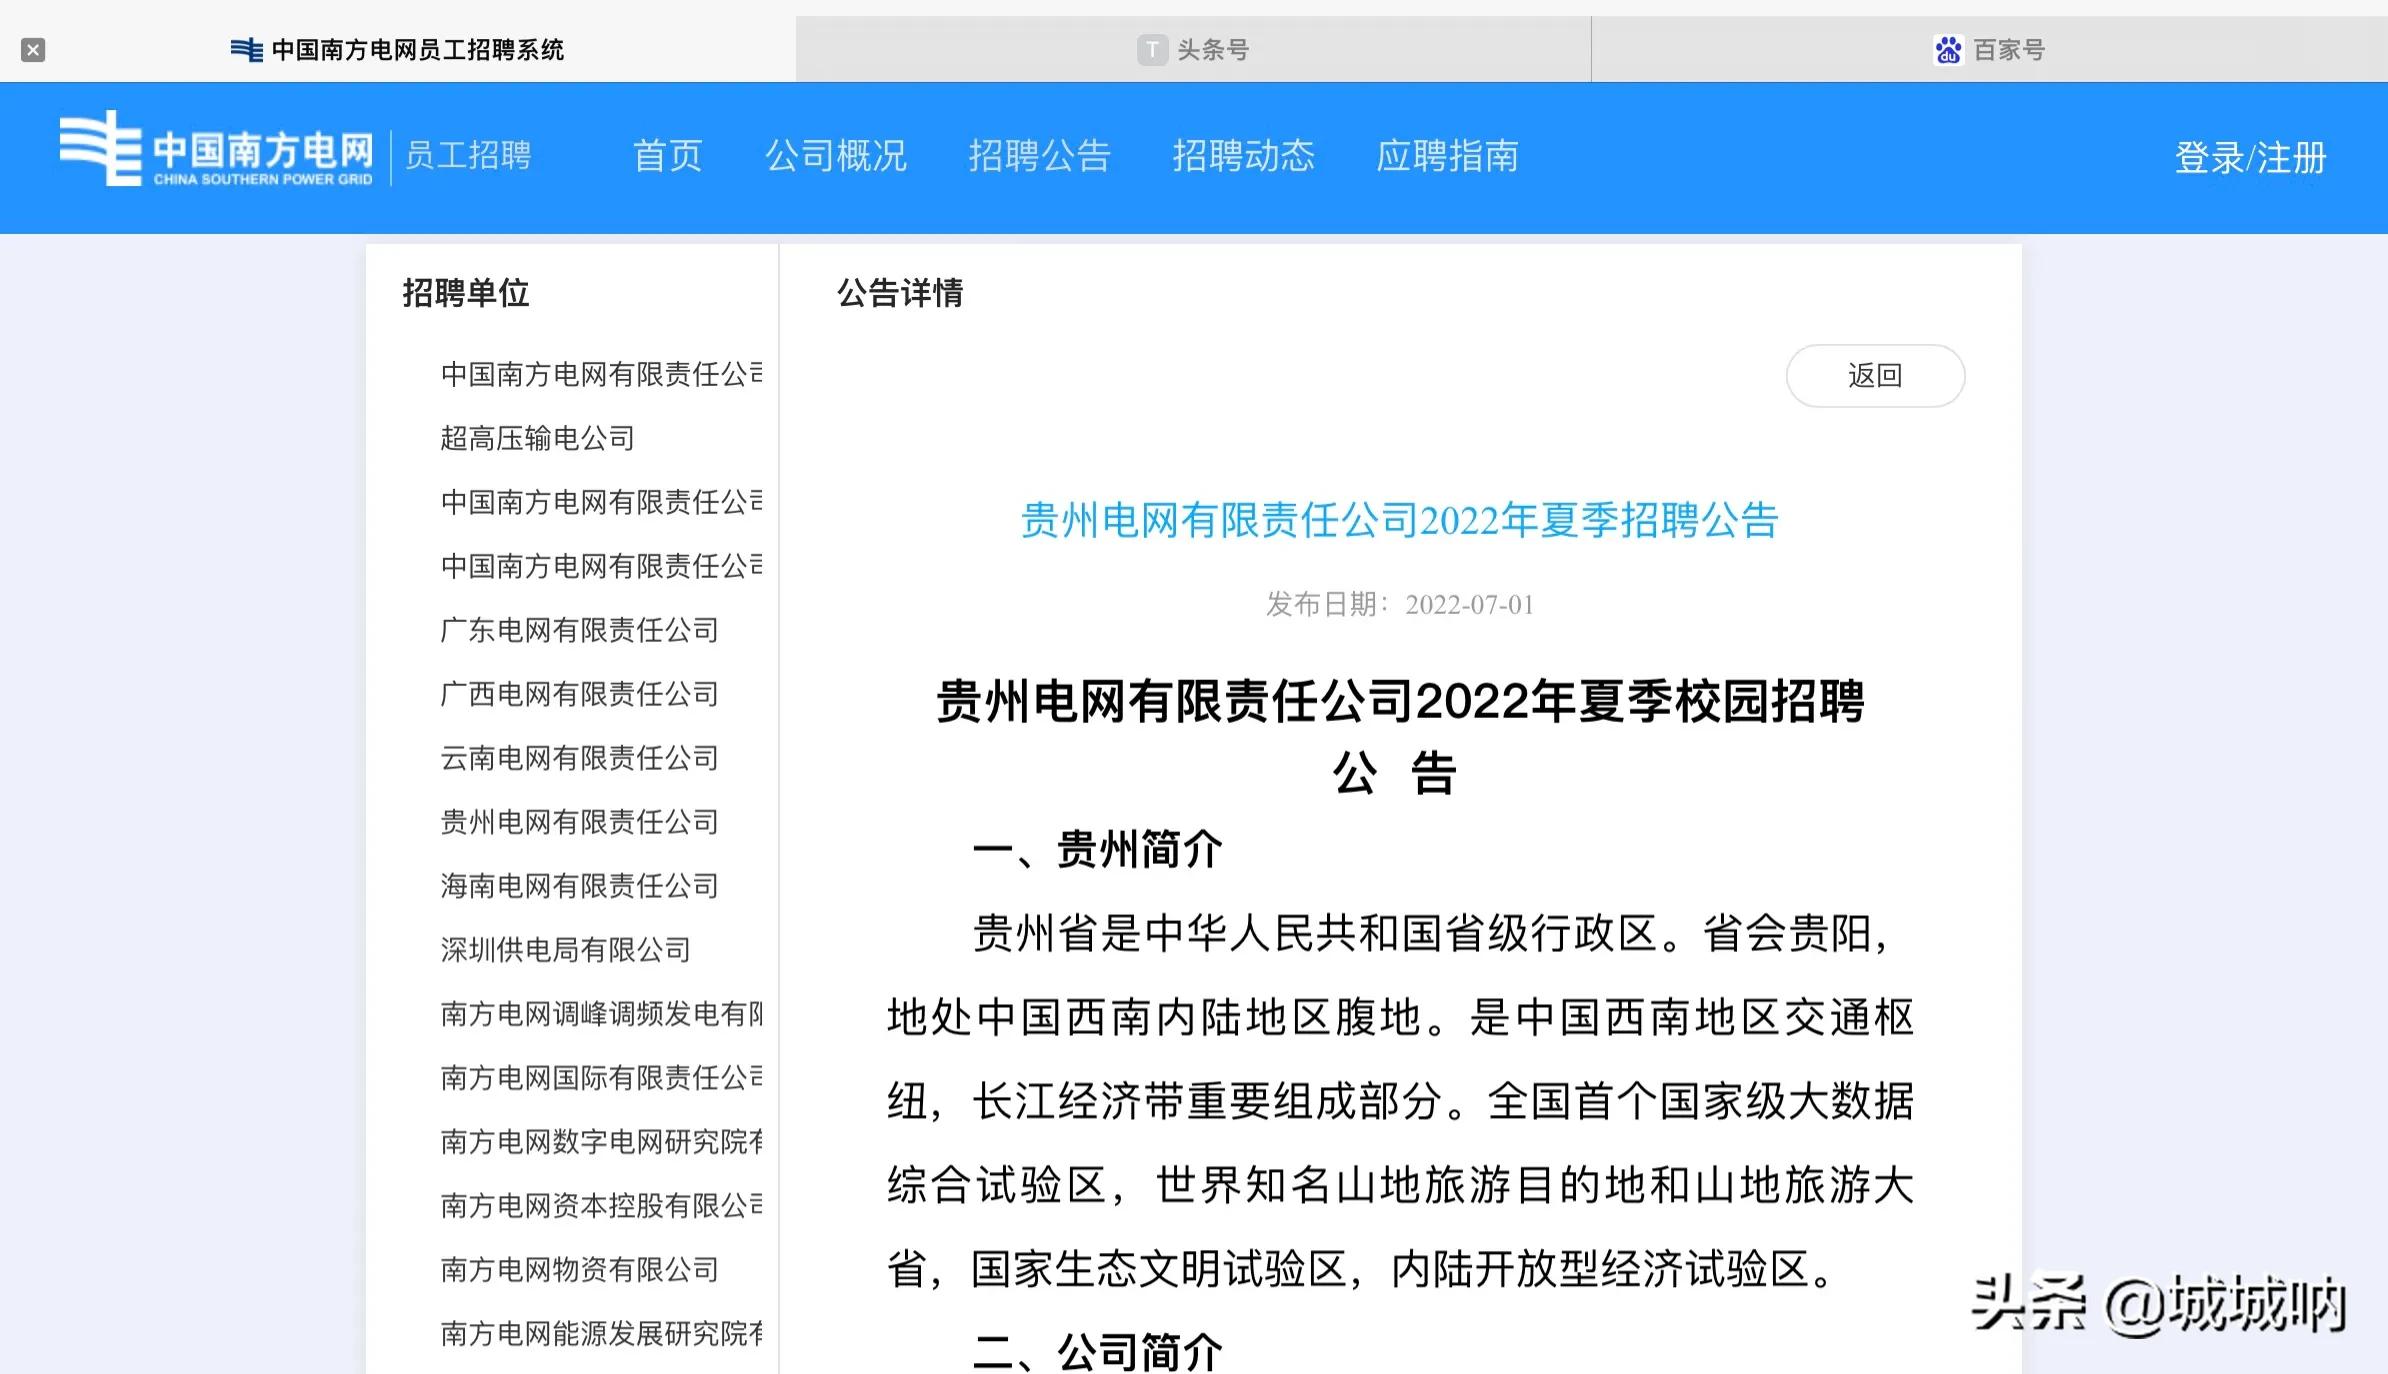
Task: Select 贵州电网有限责任公司 in the sidebar
Action: pos(580,822)
